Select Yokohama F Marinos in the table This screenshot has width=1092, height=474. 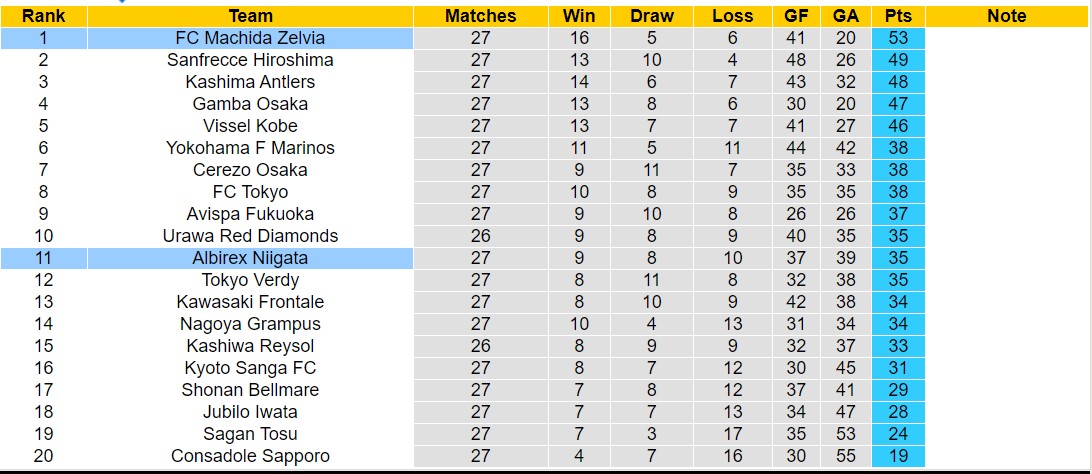coord(250,148)
